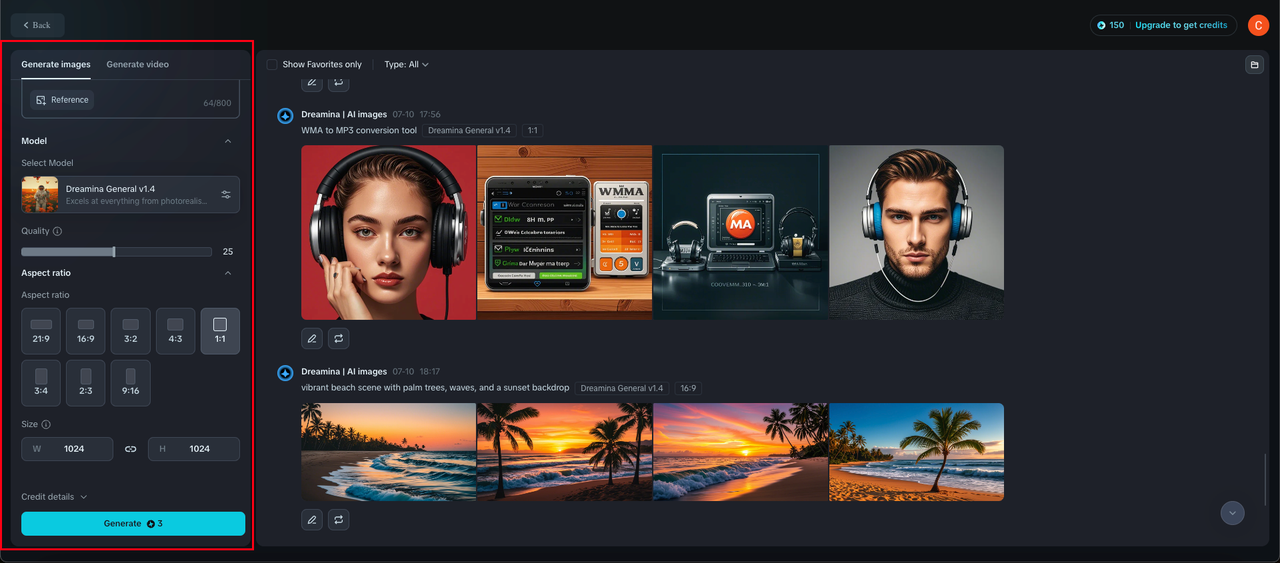Viewport: 1280px width, 563px height.
Task: Edit prompt icon under beach images
Action: coord(312,520)
